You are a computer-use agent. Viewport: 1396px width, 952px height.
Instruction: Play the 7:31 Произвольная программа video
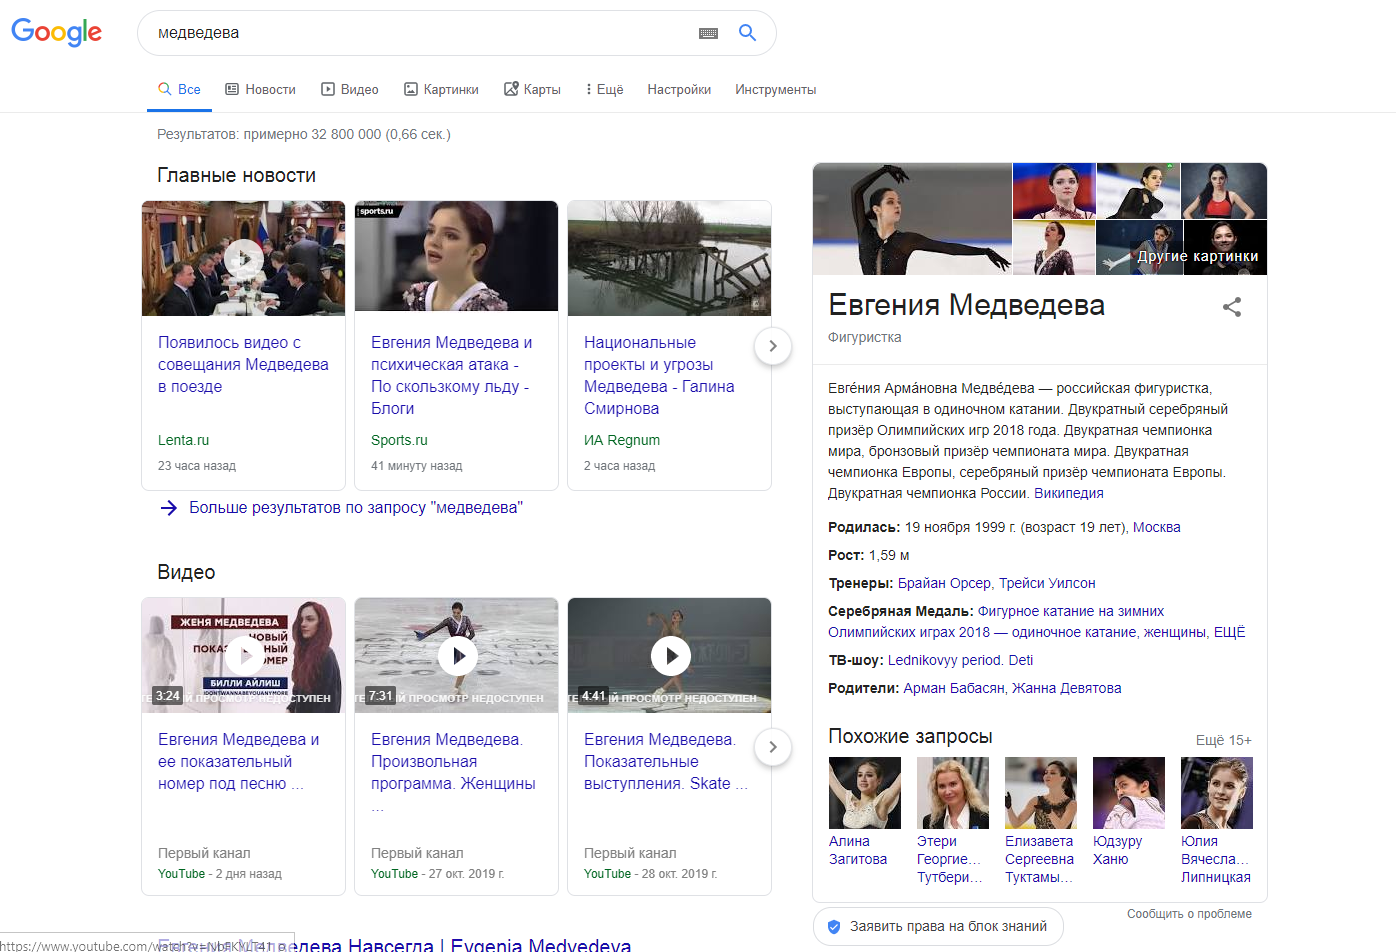coord(457,656)
